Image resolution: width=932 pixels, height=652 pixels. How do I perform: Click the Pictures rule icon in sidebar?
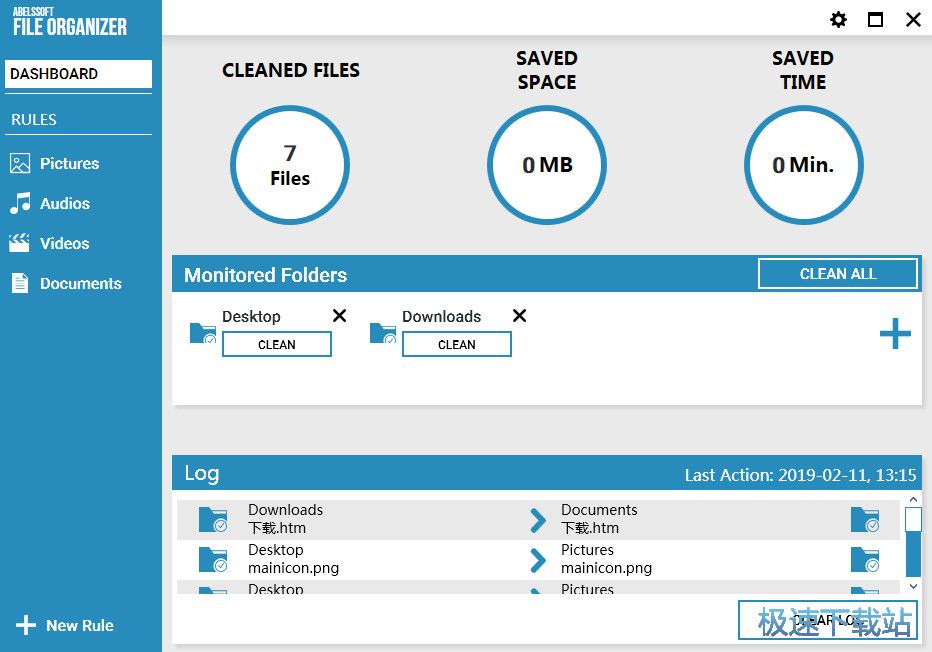click(x=20, y=164)
